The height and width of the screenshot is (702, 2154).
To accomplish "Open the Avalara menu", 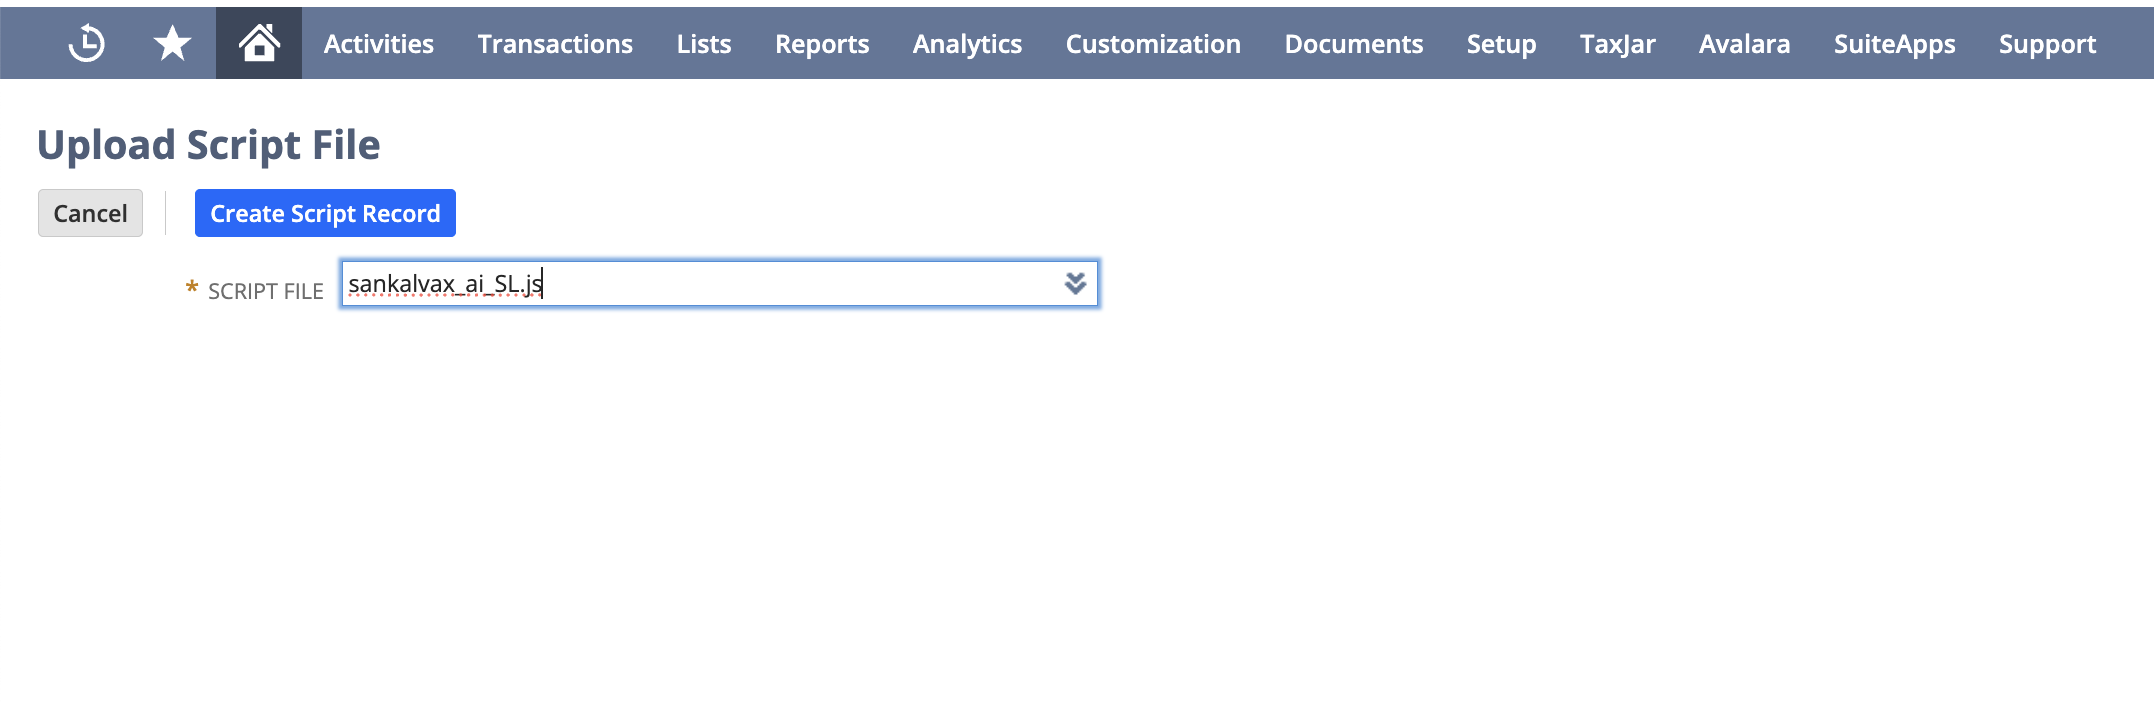I will (1745, 44).
